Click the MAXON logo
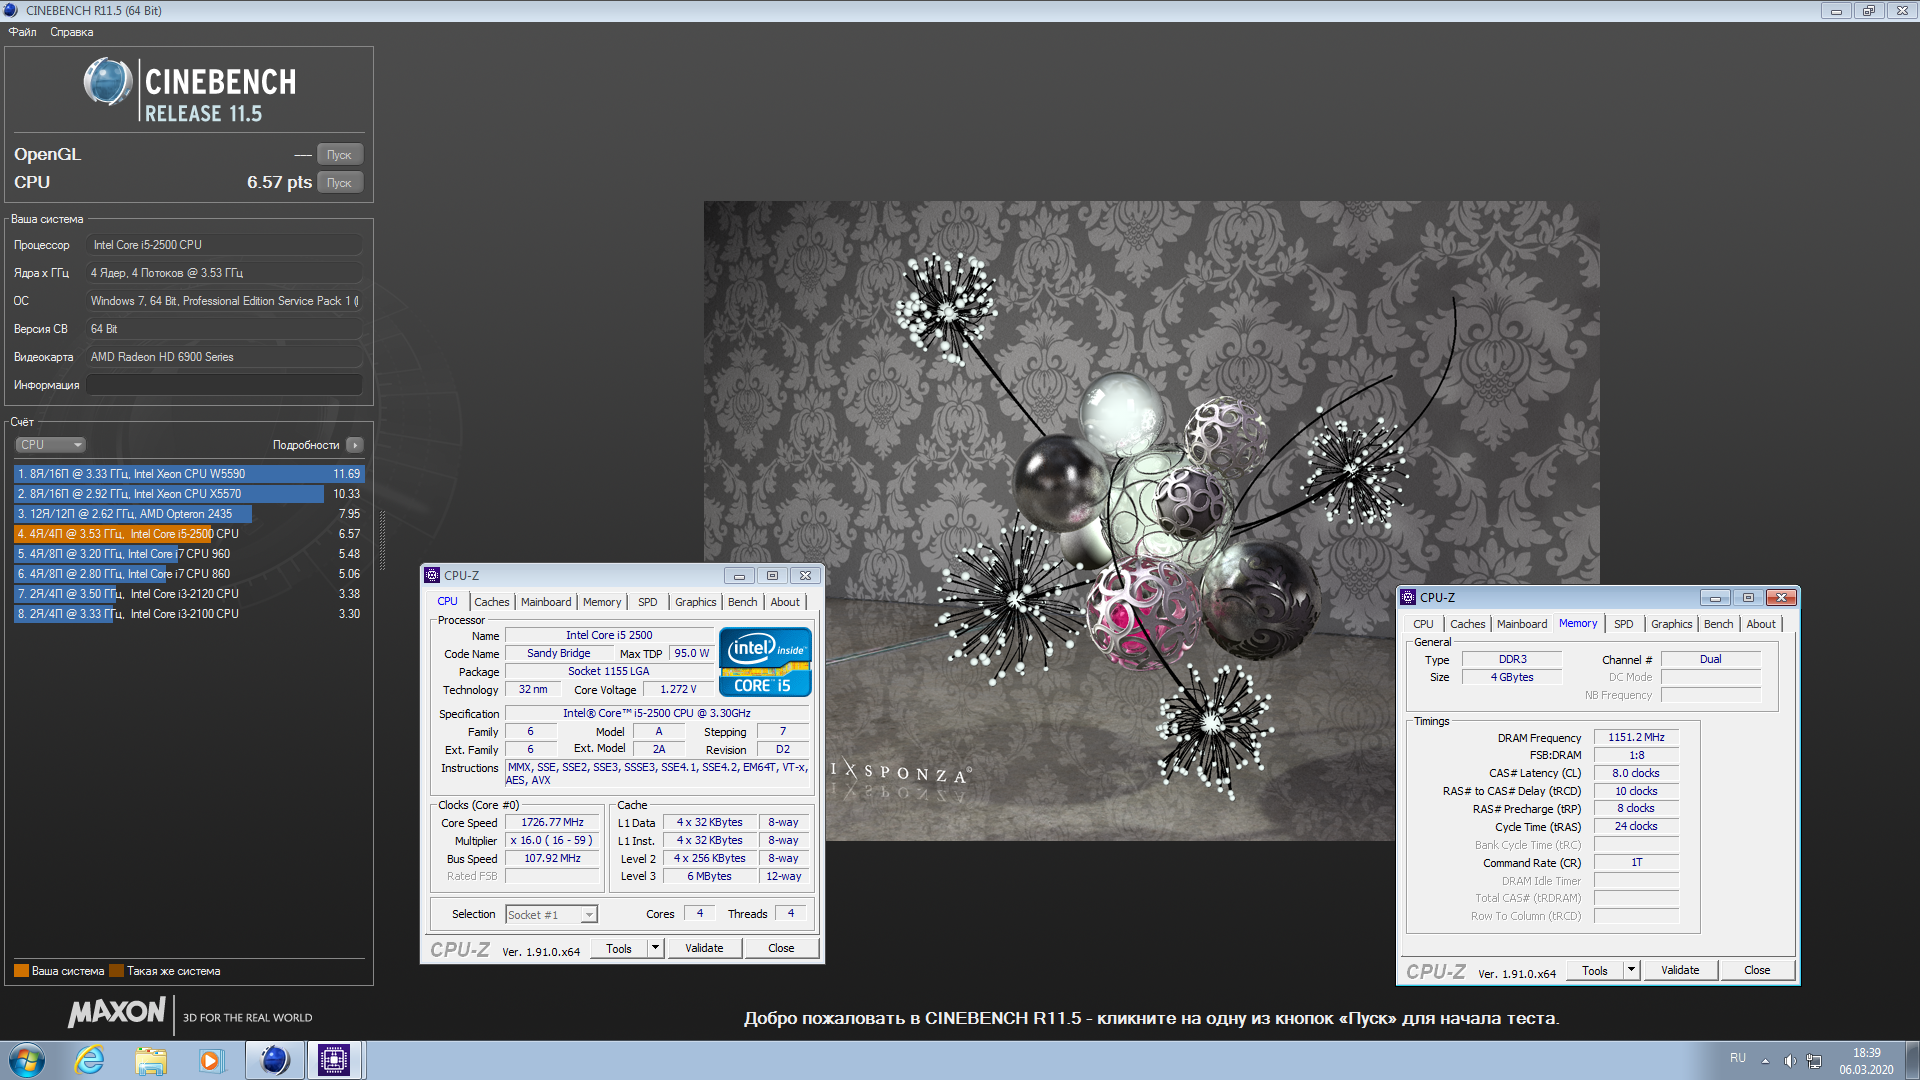This screenshot has height=1080, width=1920. [116, 1012]
